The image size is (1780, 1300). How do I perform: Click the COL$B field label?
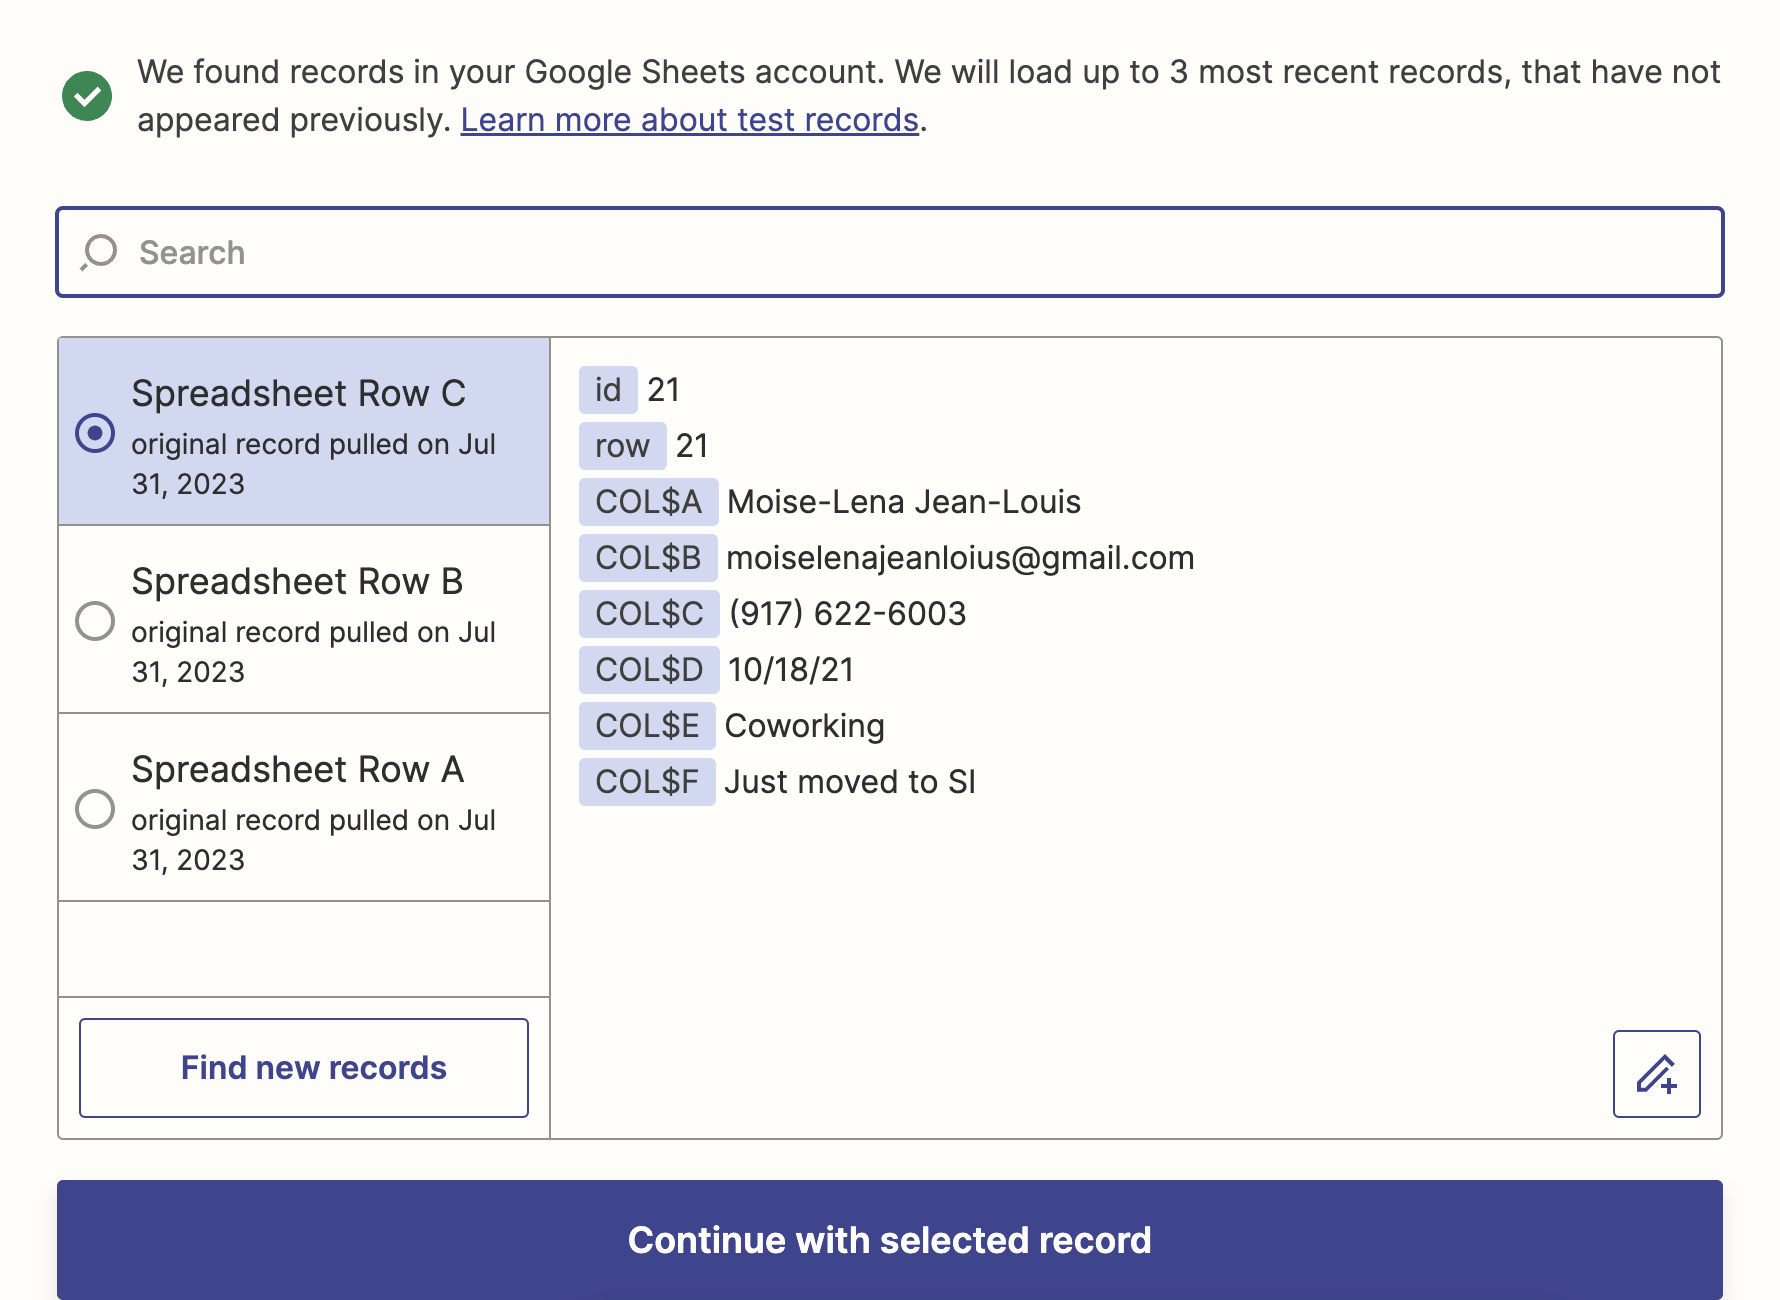[x=648, y=558]
